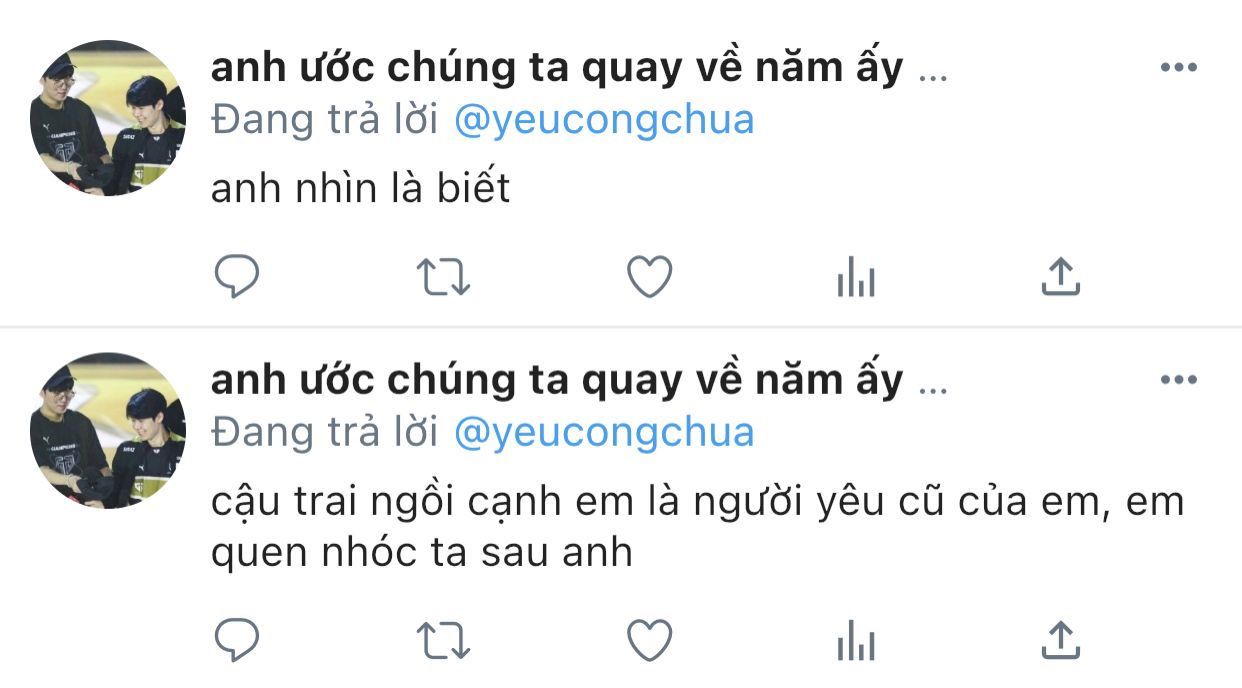
Task: Retweet the 'anh nhìn là biết' tweet
Action: click(442, 277)
